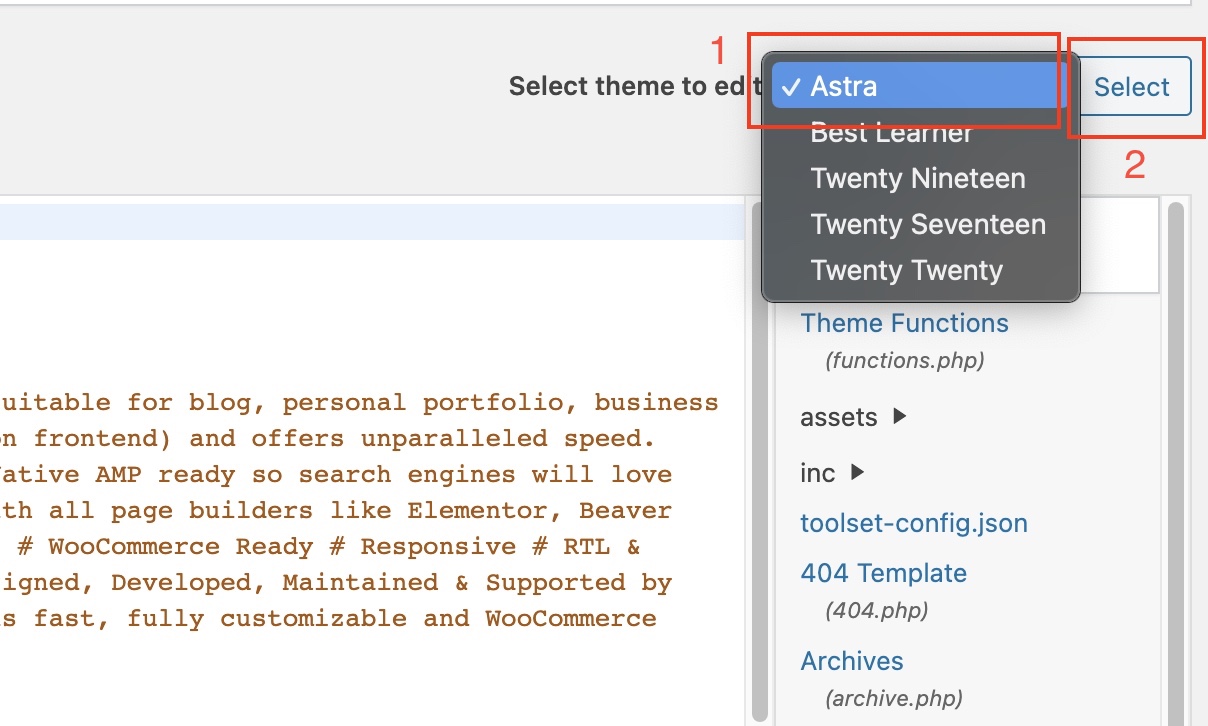The width and height of the screenshot is (1208, 726).
Task: Click 'Select theme to edit' label
Action: 635,86
